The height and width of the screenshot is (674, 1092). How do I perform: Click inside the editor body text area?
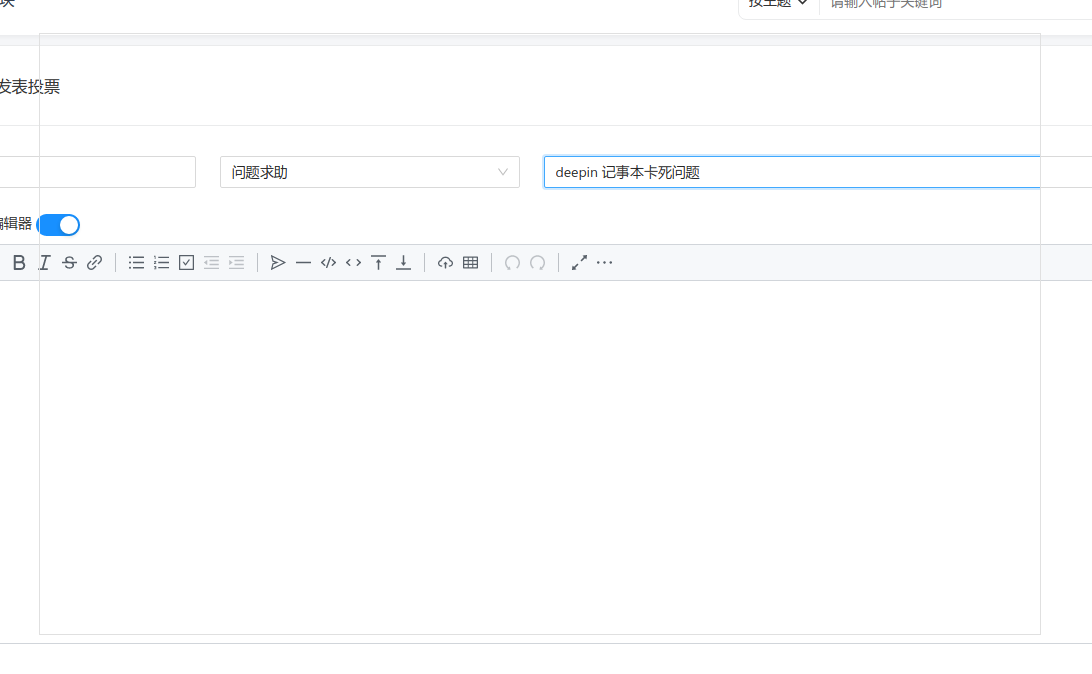coord(546,460)
